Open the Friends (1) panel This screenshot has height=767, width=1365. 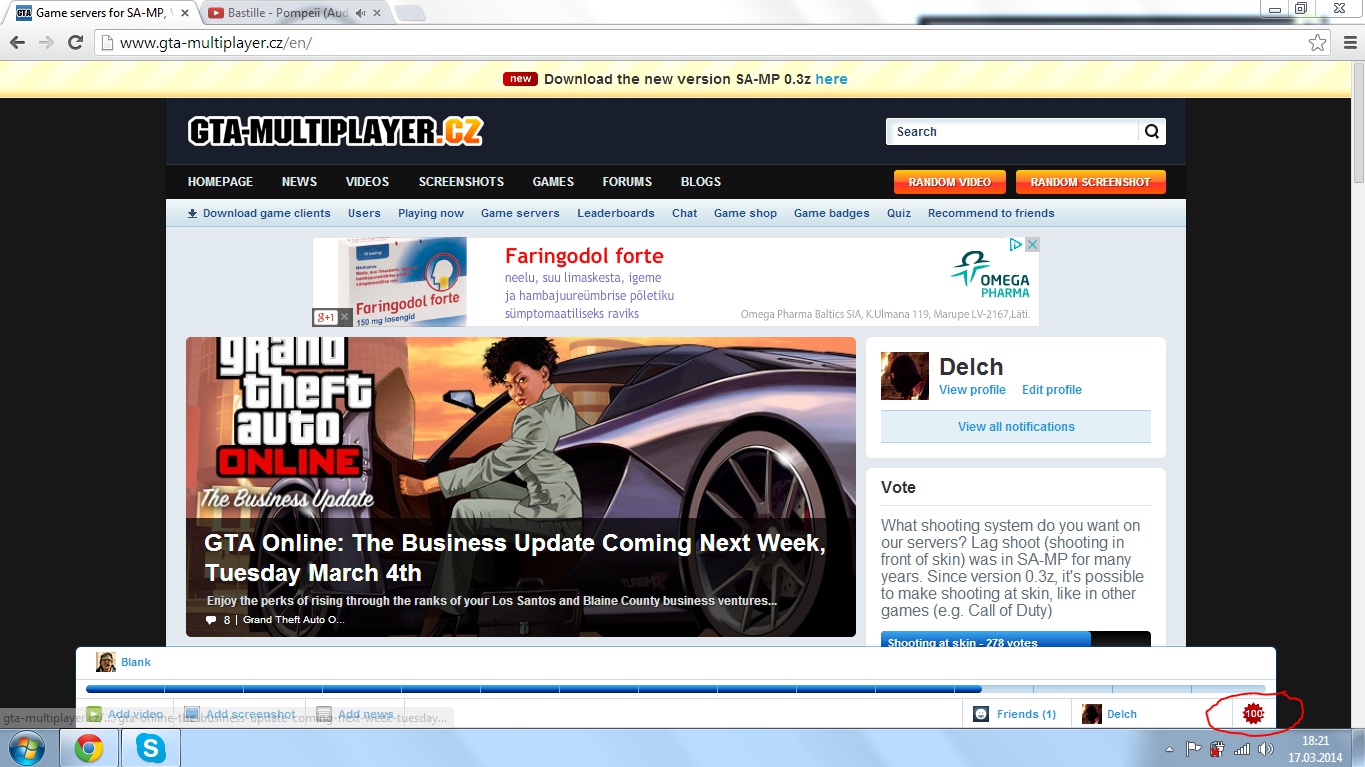(1017, 714)
